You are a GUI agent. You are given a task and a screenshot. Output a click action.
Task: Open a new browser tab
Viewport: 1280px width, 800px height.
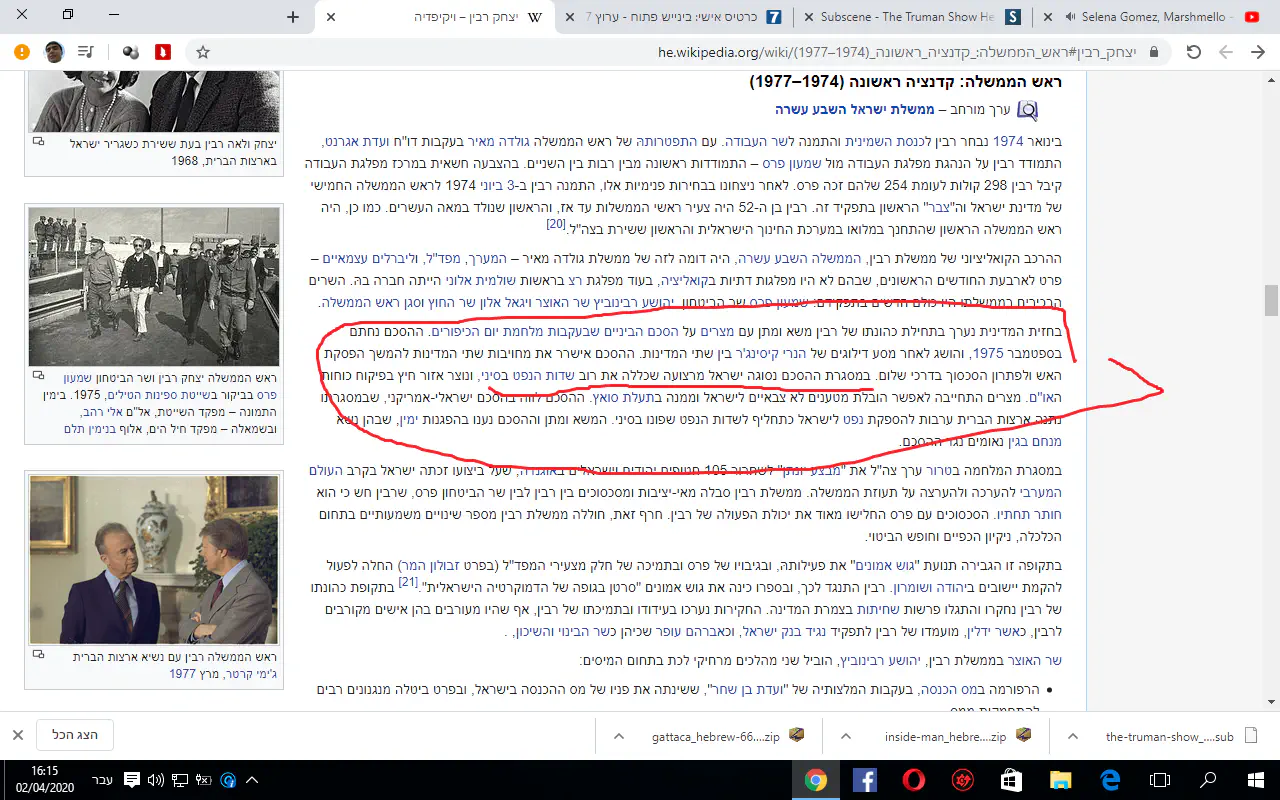click(292, 17)
